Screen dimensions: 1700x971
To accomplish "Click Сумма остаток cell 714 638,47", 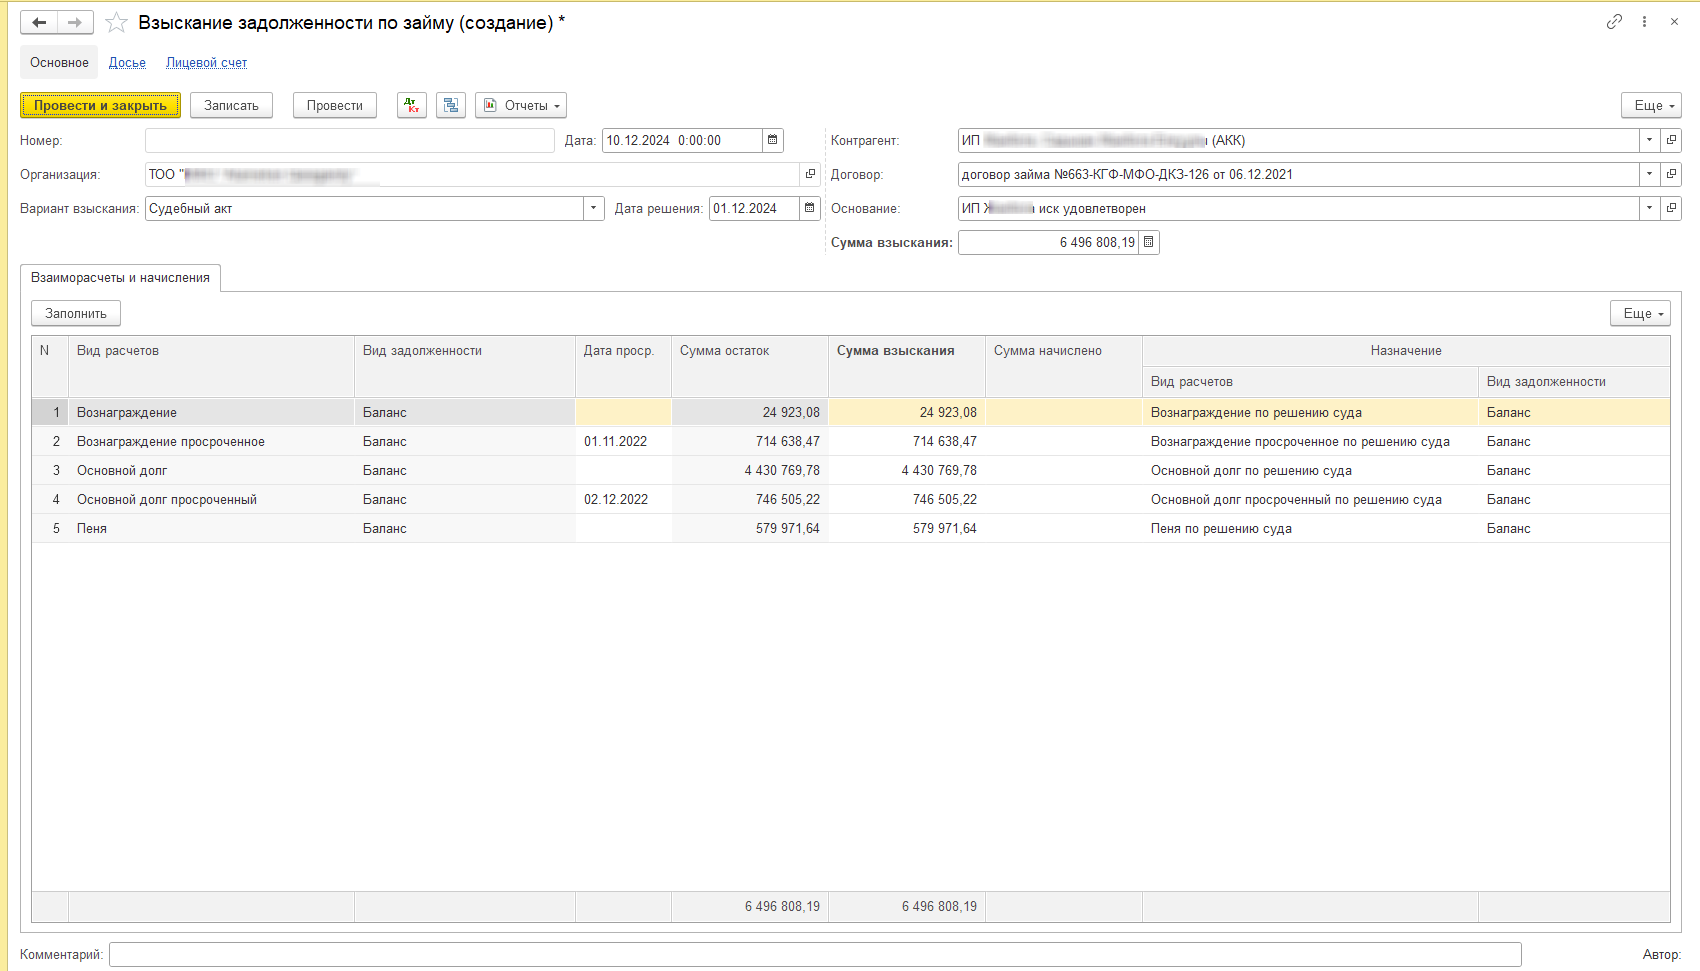I will point(750,441).
